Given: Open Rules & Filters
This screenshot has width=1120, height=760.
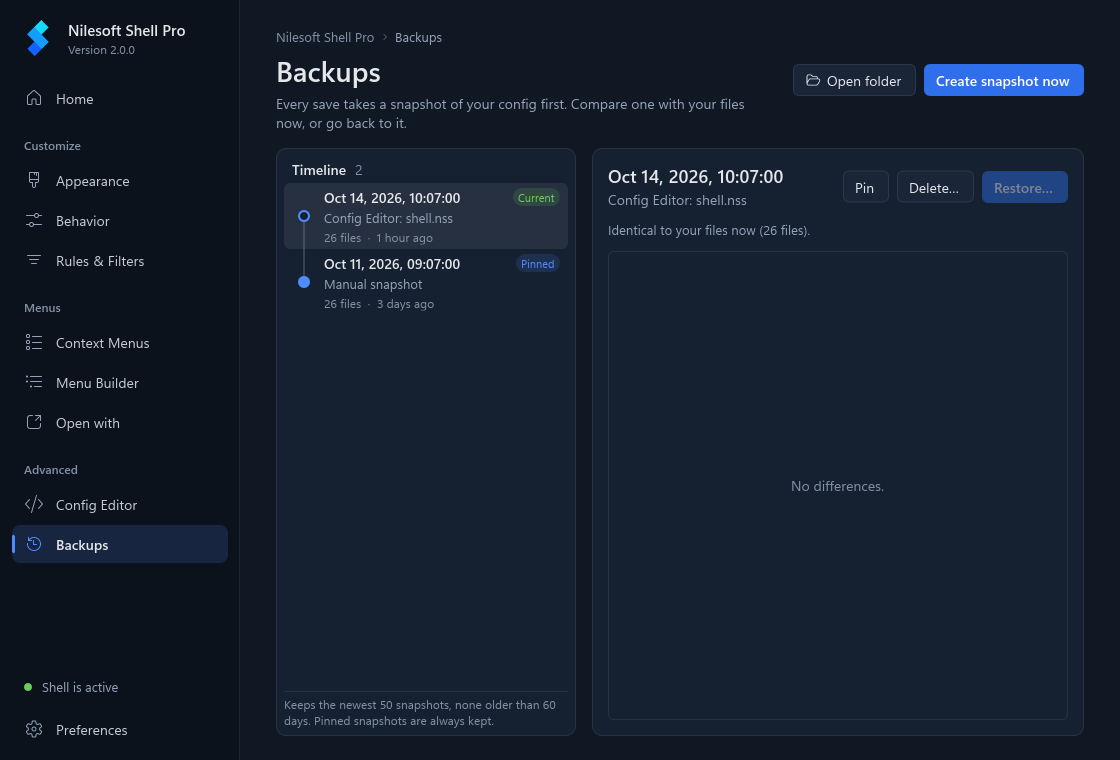Looking at the screenshot, I should (x=120, y=261).
